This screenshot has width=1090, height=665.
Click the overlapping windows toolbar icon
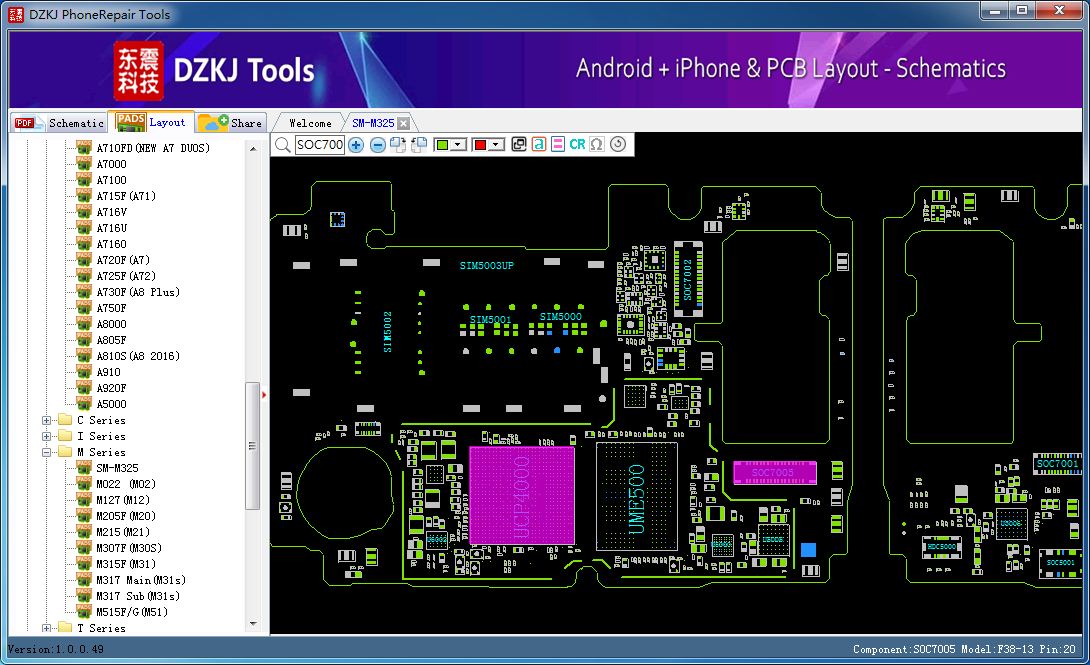point(519,145)
